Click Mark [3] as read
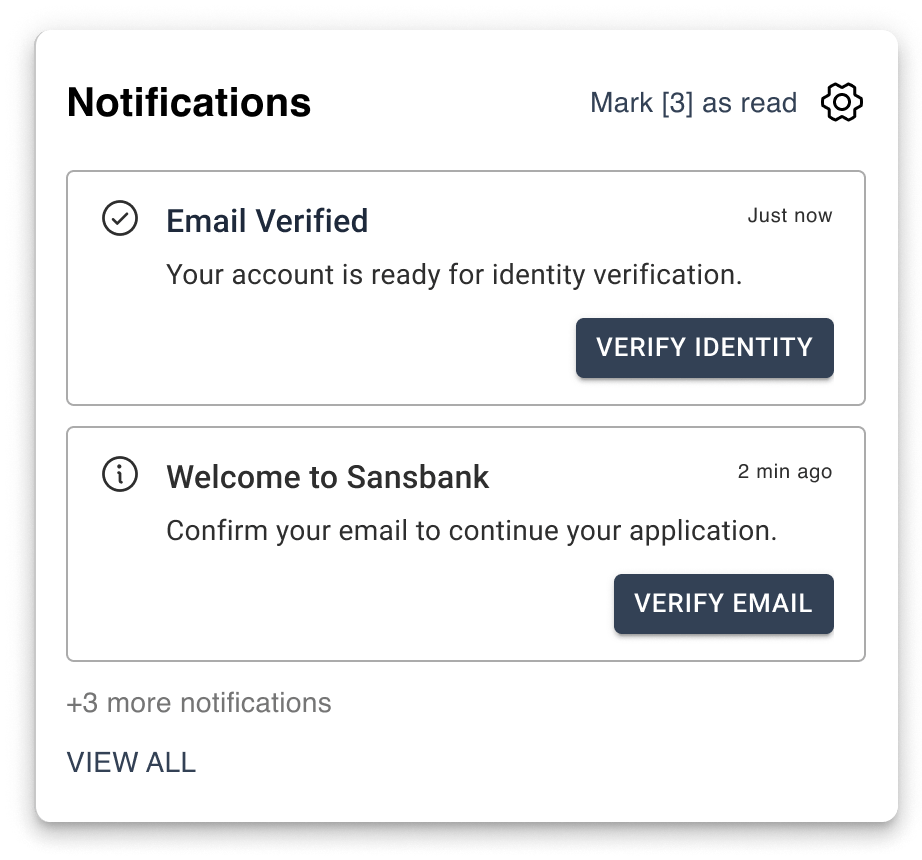Image resolution: width=922 pixels, height=860 pixels. pos(693,102)
